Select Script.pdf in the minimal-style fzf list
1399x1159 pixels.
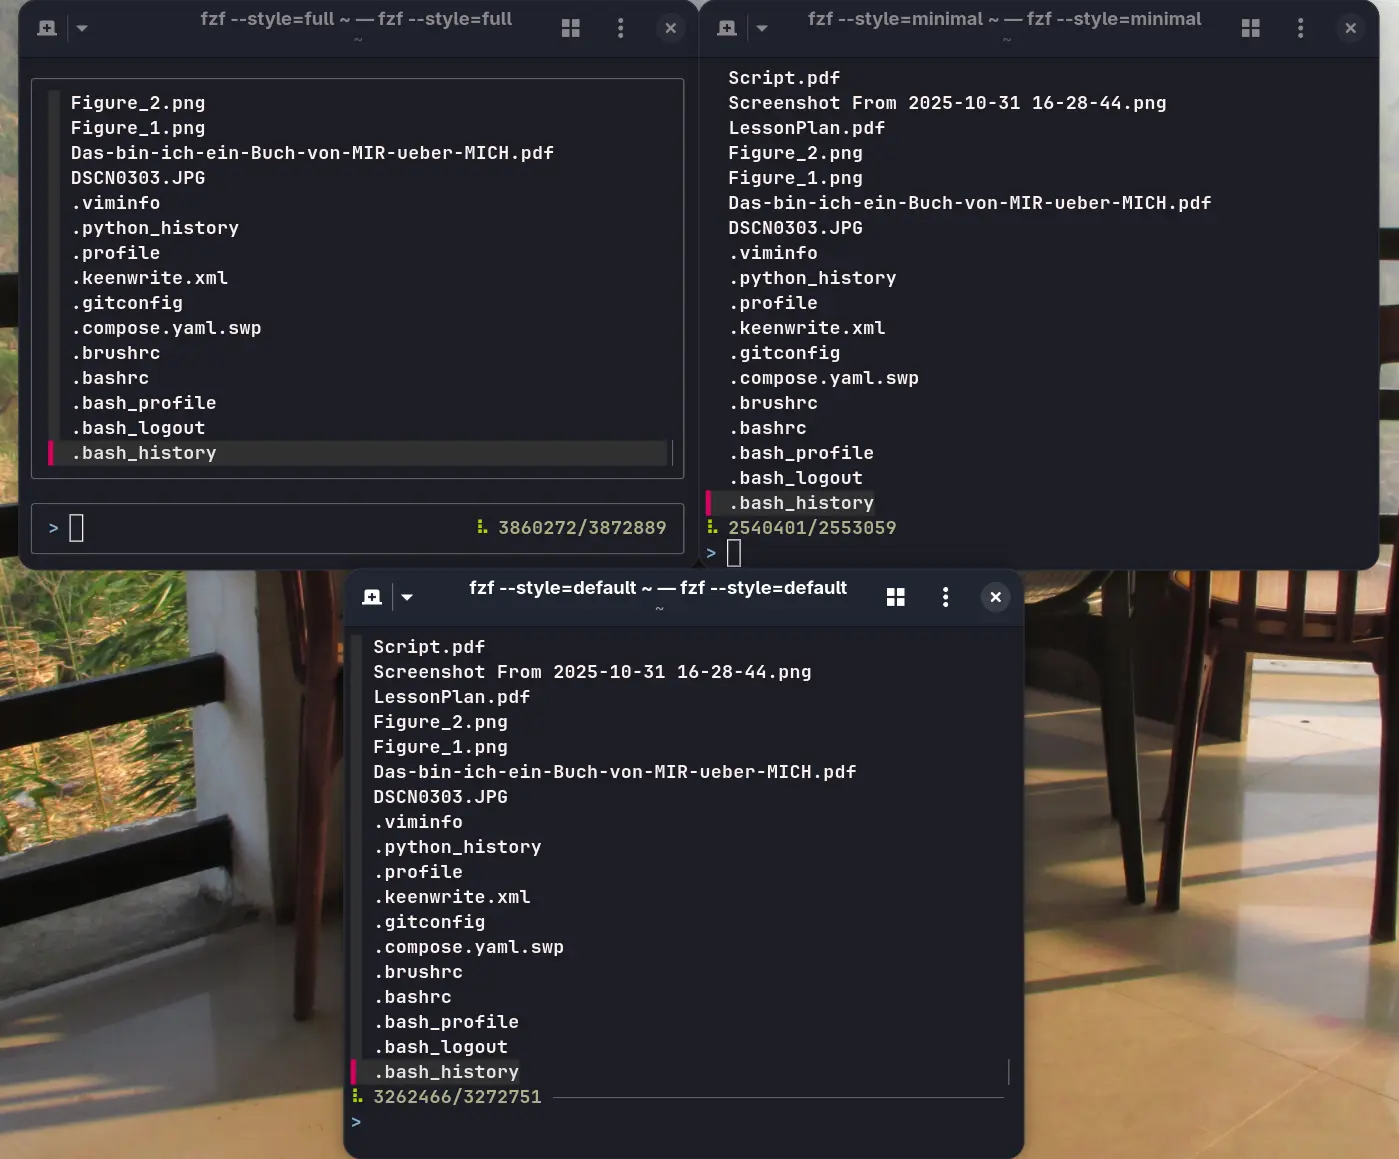(x=784, y=77)
